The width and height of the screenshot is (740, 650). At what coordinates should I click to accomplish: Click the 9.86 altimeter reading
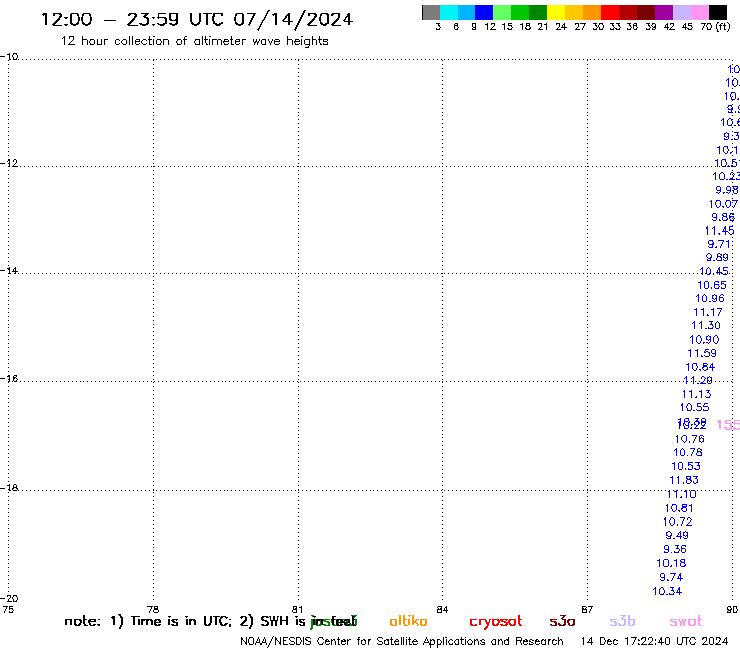723,217
